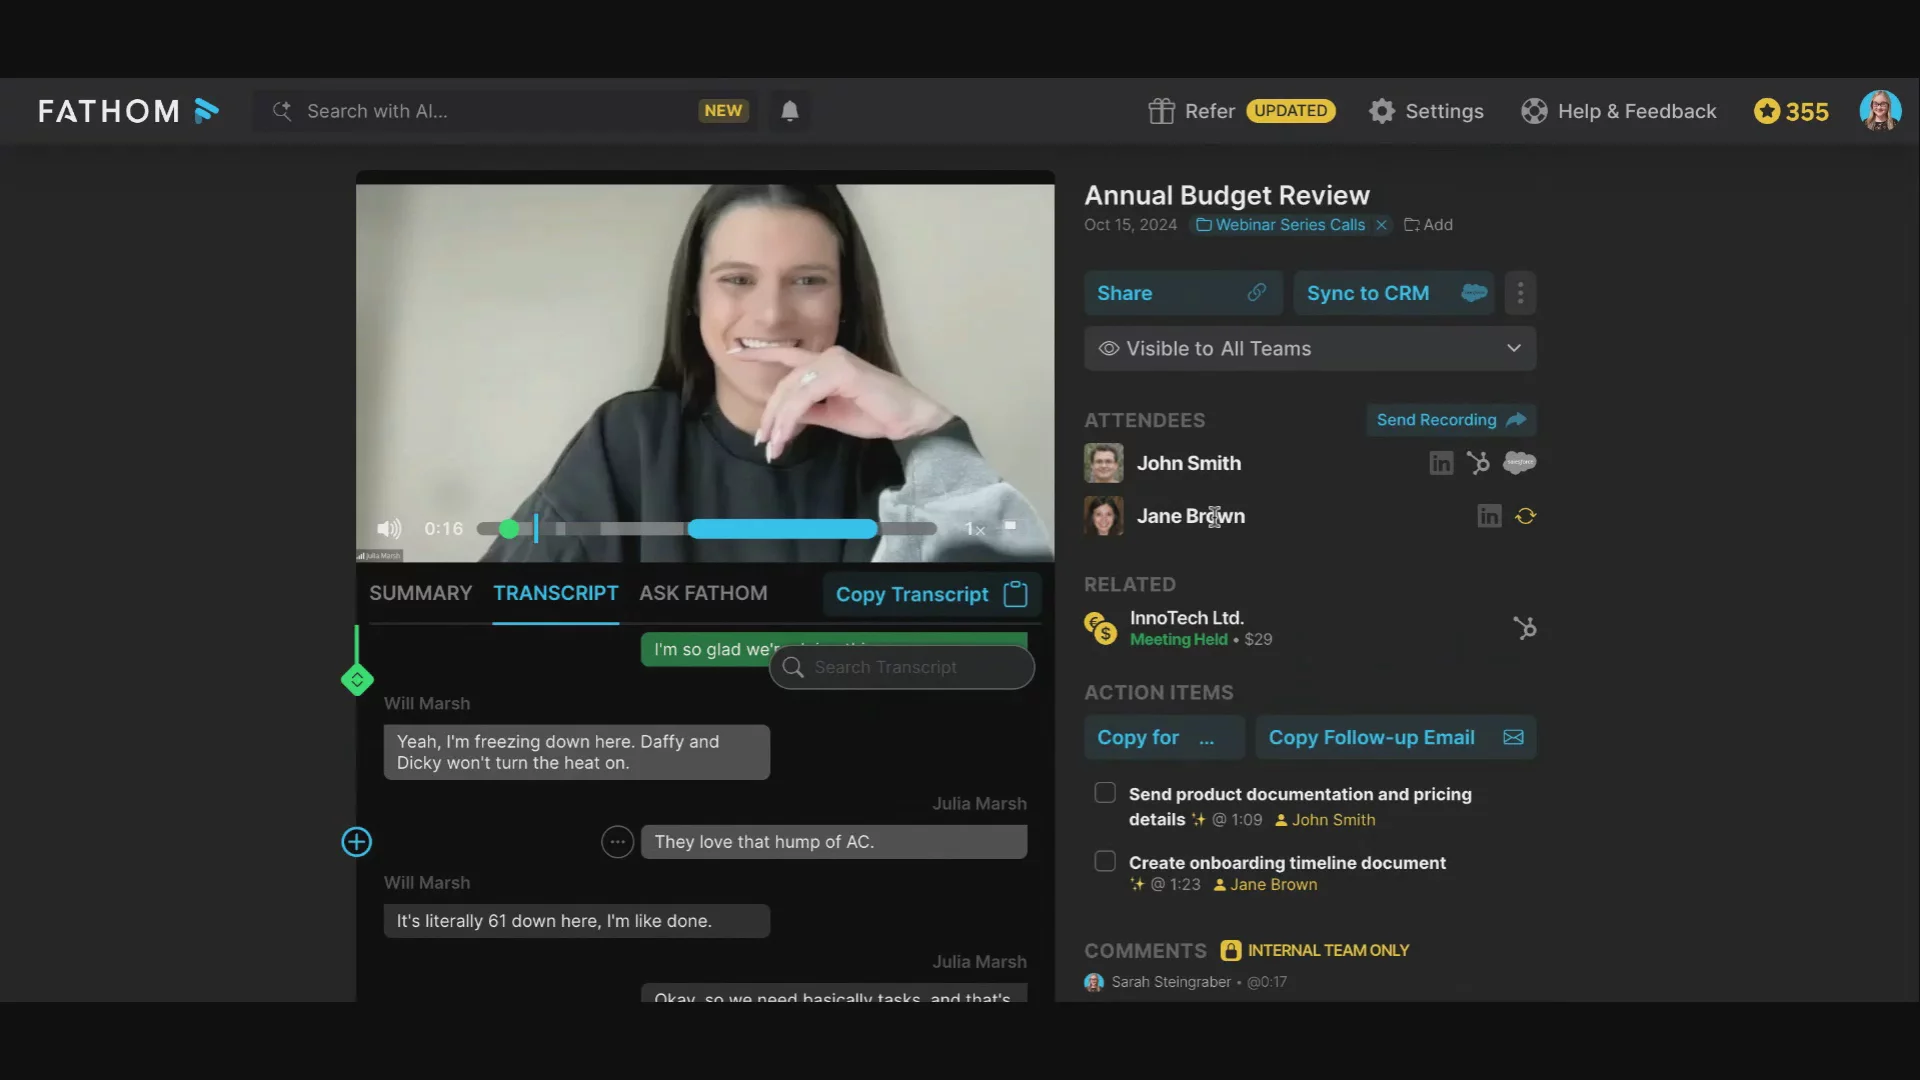Click Jane Brown action item assignee
This screenshot has width=1920, height=1080.
[1265, 885]
